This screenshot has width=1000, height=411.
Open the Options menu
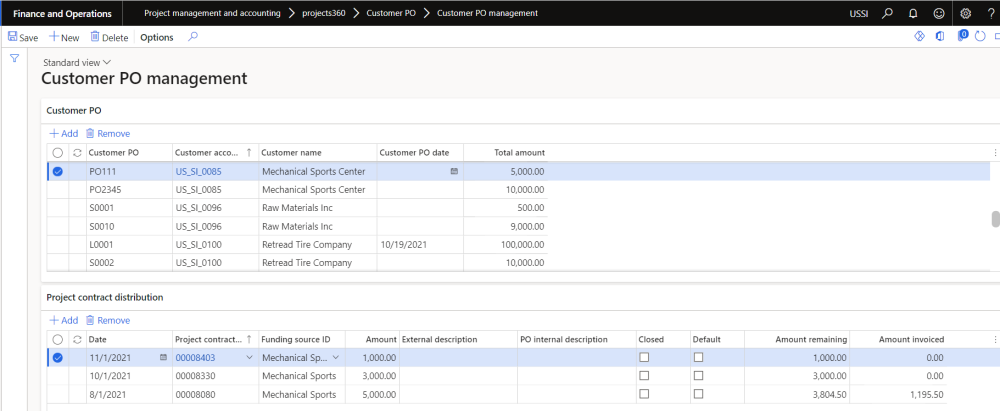[x=156, y=37]
